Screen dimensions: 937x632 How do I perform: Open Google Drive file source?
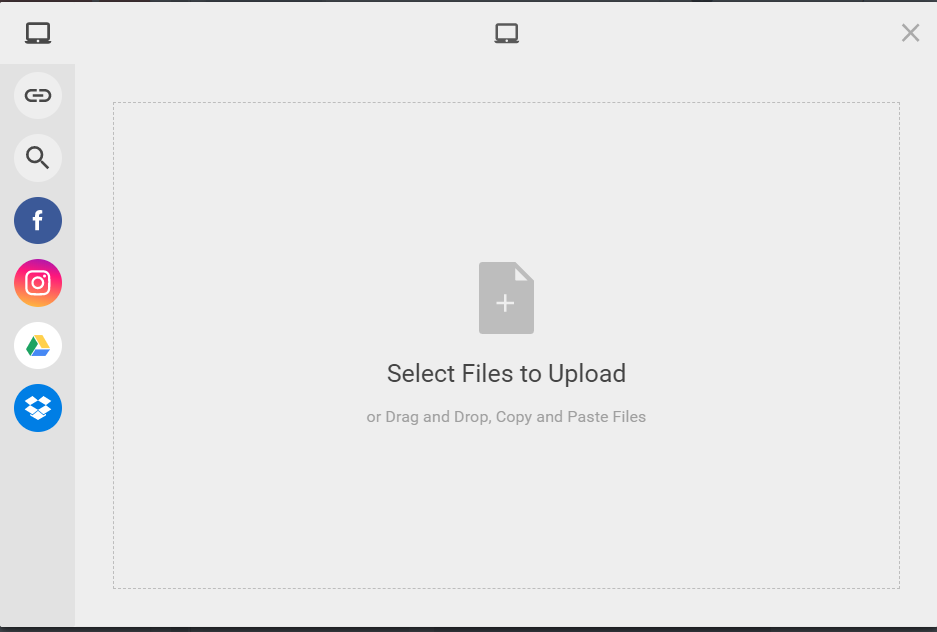[x=38, y=346]
